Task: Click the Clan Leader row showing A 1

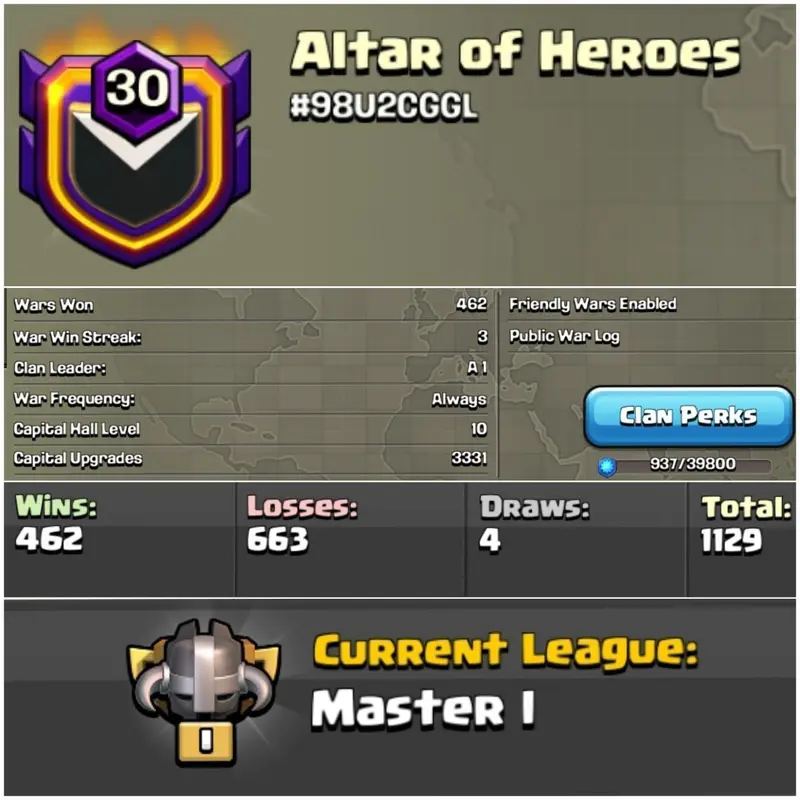Action: click(251, 368)
